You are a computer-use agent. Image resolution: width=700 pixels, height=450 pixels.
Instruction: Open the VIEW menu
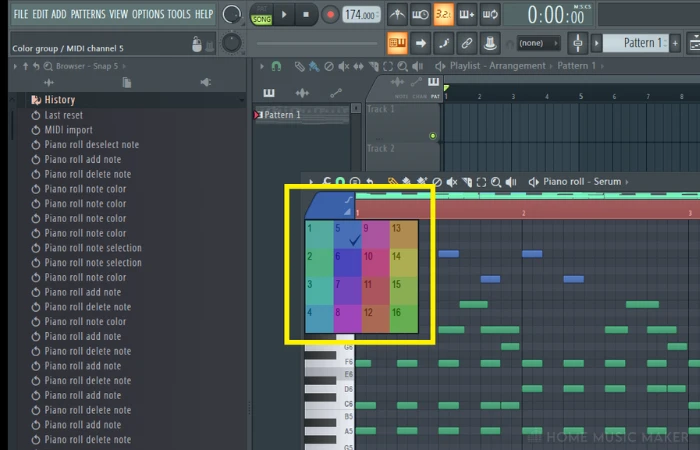pyautogui.click(x=118, y=14)
